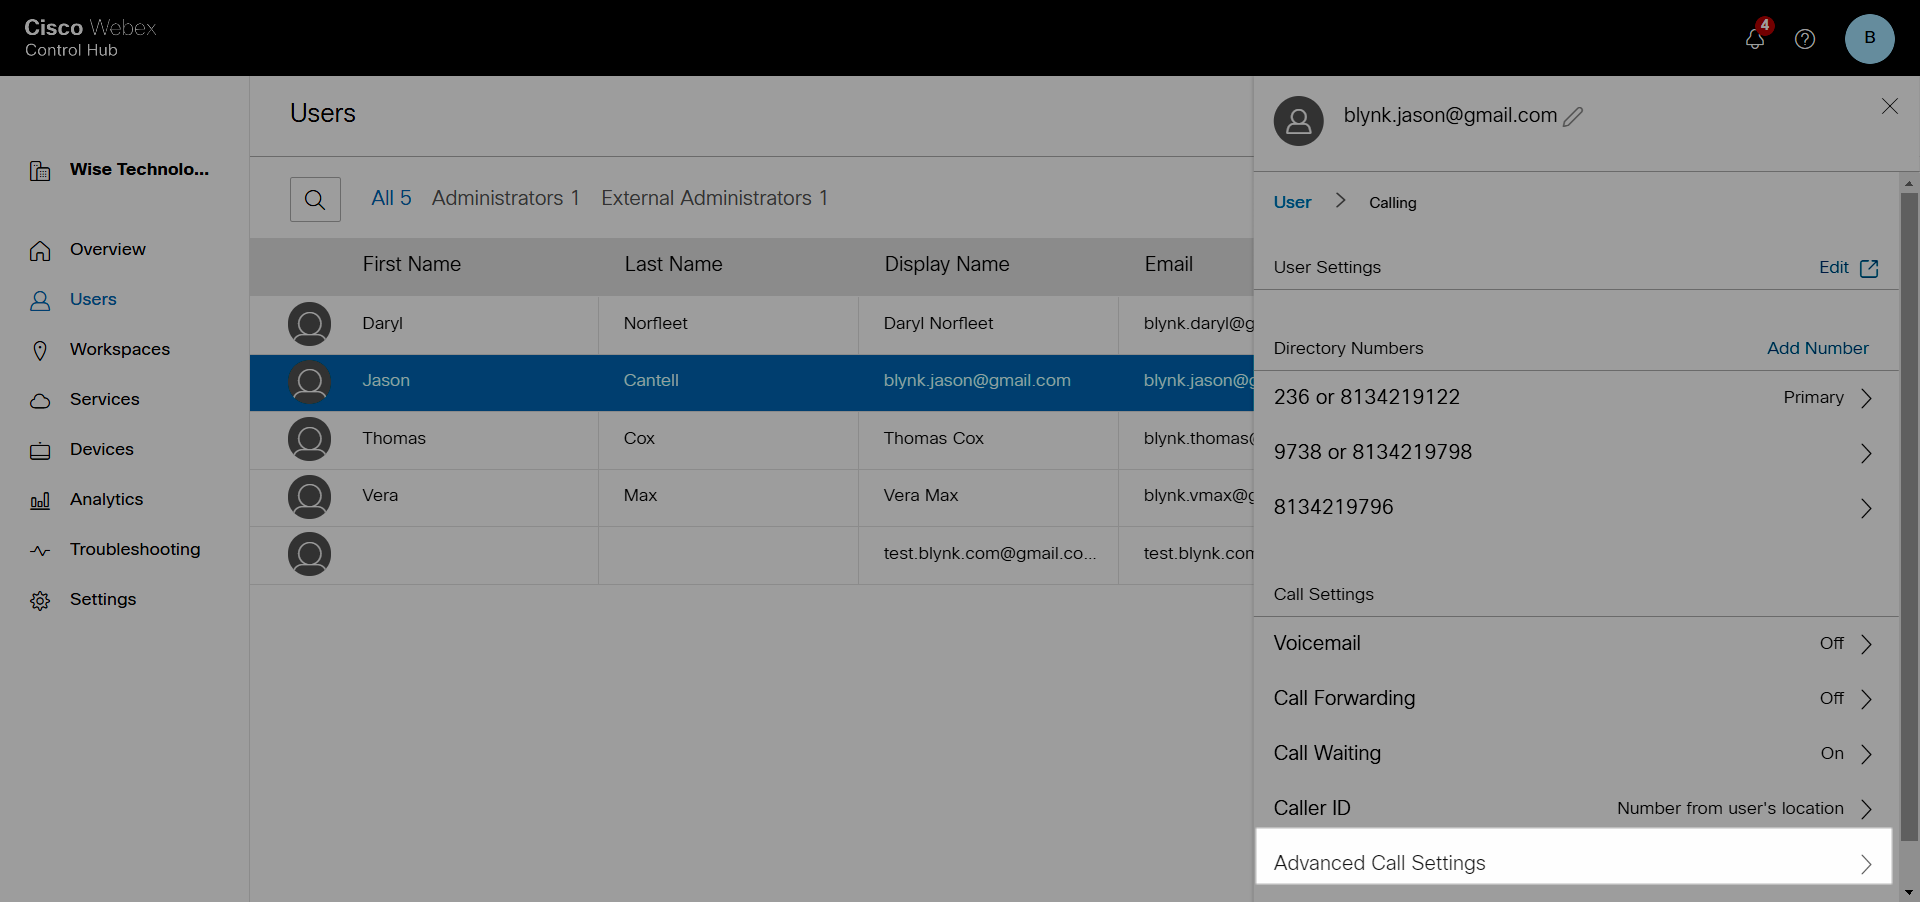1920x902 pixels.
Task: Open Troubleshooting
Action: [x=135, y=549]
